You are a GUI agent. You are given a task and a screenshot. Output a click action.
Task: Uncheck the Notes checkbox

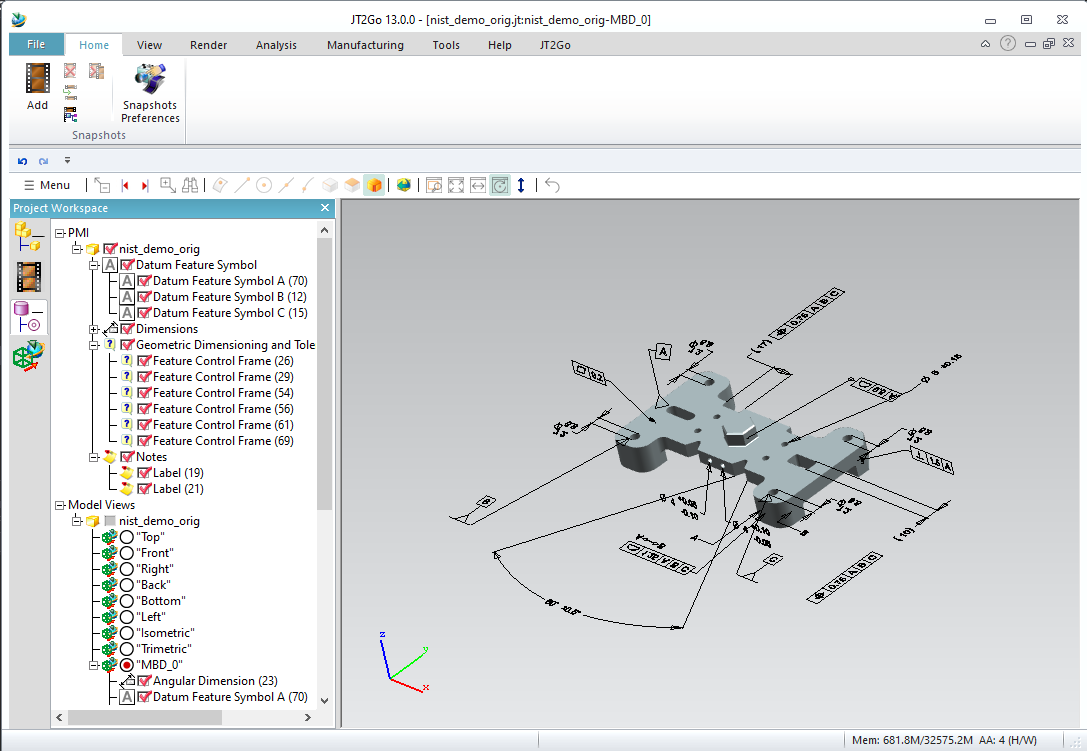[x=128, y=457]
